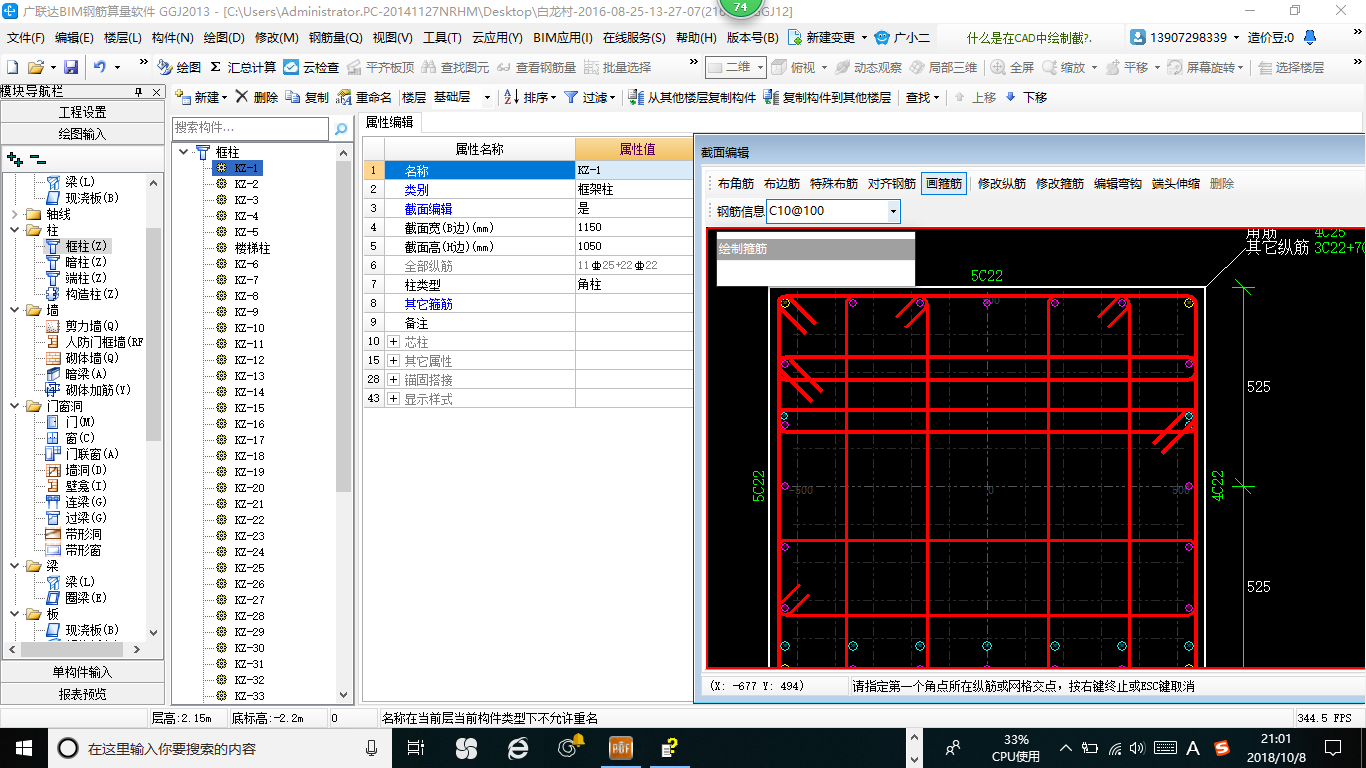Open the 帮助(H) menu
The image size is (1366, 768).
(x=696, y=38)
